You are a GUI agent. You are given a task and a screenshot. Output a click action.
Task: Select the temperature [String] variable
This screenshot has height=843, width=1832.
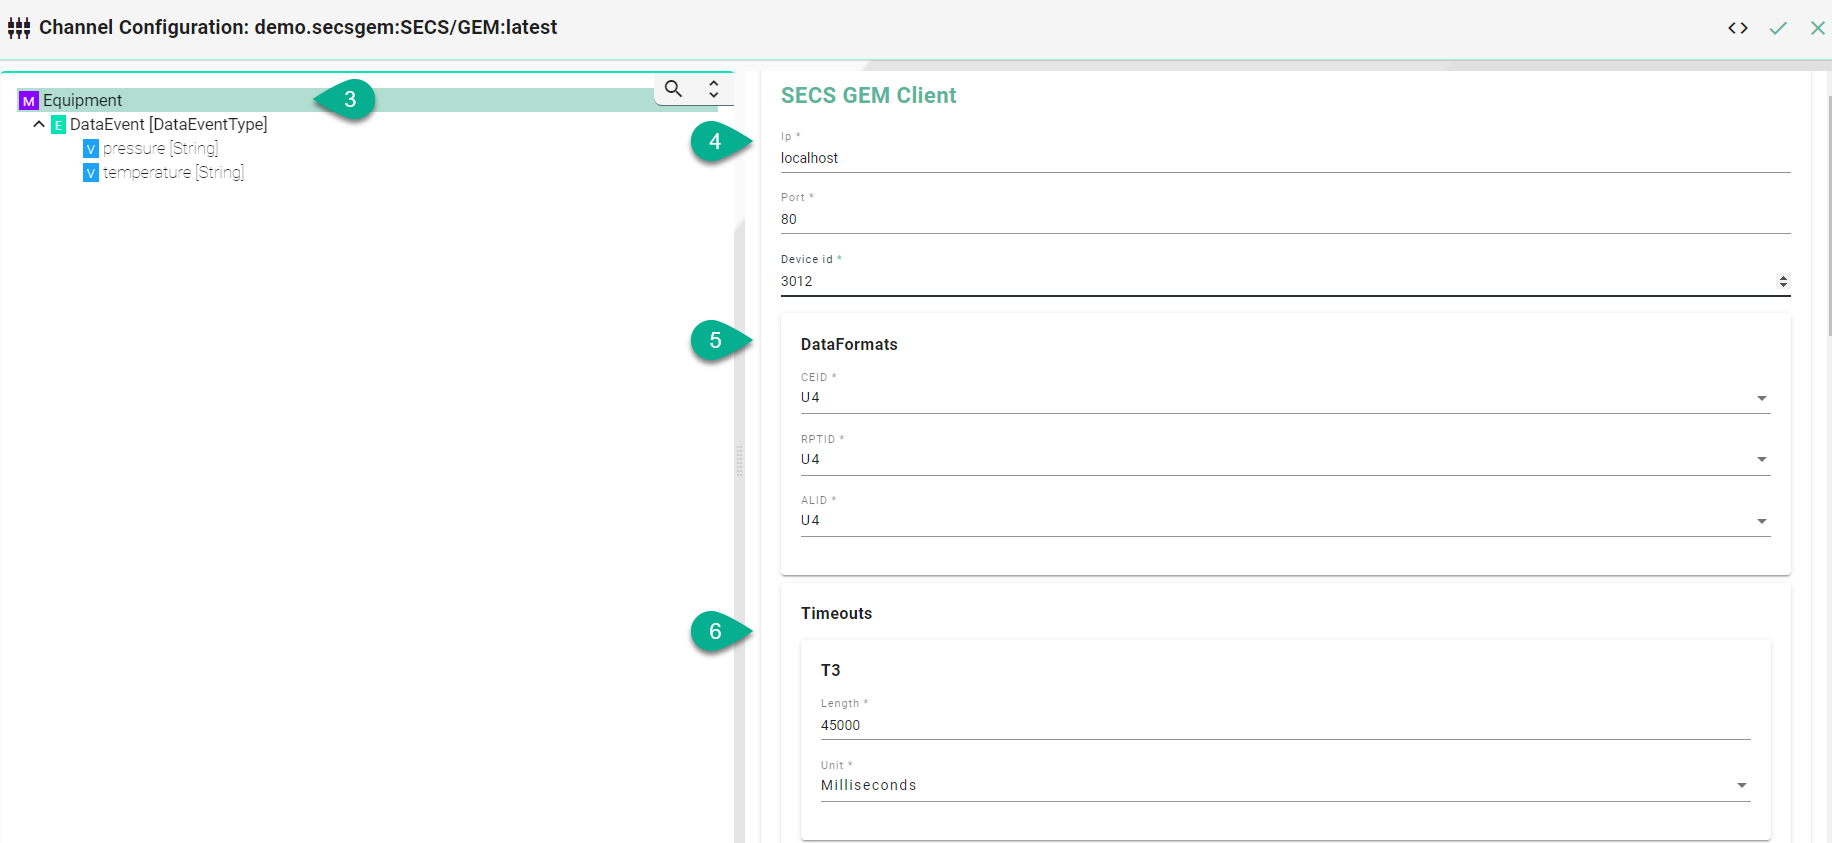(173, 173)
